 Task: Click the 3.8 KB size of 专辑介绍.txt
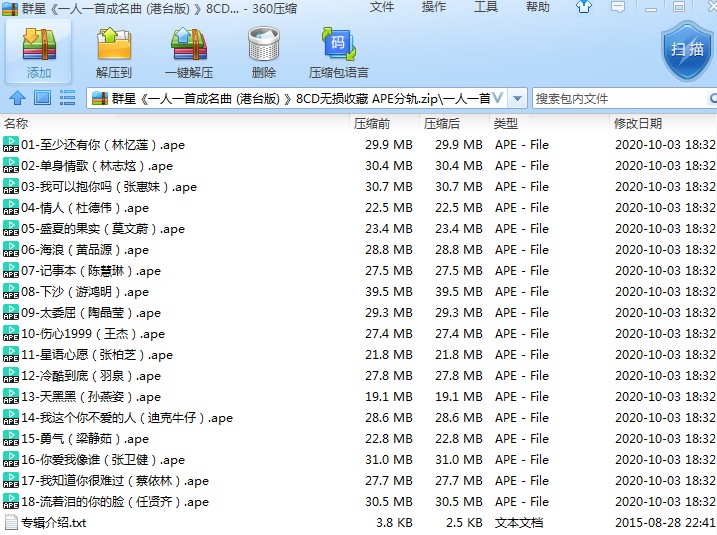[x=394, y=523]
